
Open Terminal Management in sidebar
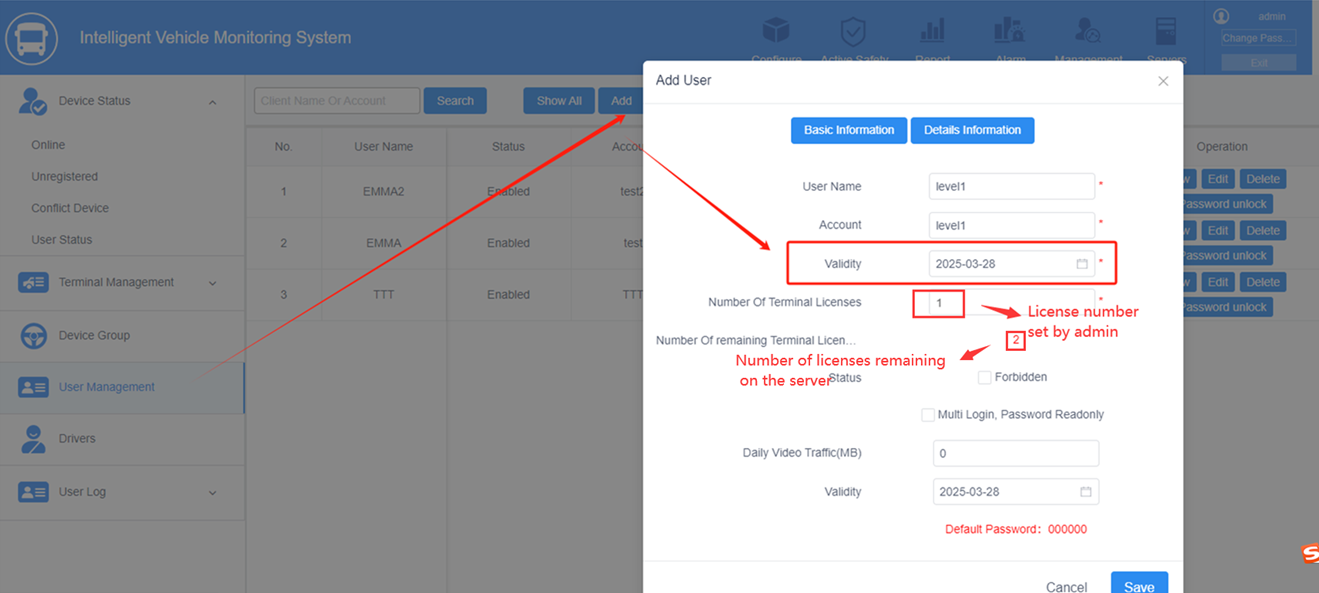[116, 282]
